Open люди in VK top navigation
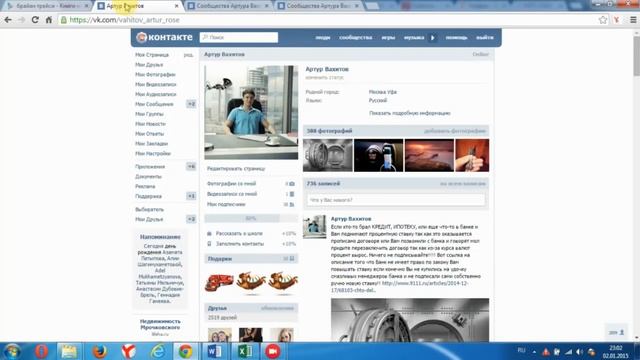Screen dimensions: 640x360 tap(322, 38)
